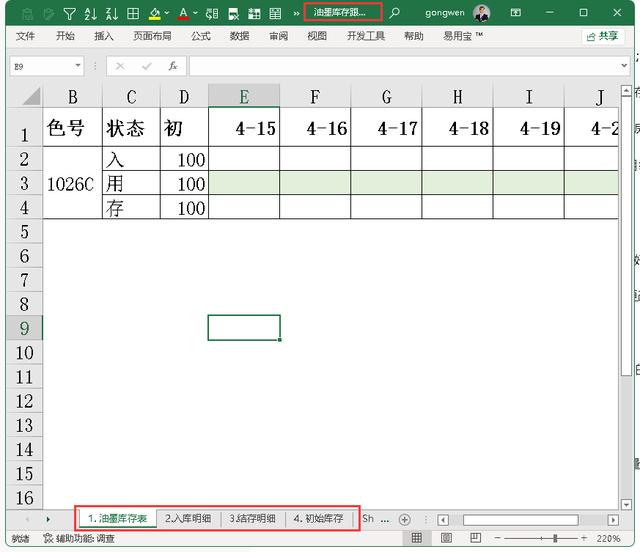
Task: Switch to the 数据 tab
Action: (x=240, y=36)
